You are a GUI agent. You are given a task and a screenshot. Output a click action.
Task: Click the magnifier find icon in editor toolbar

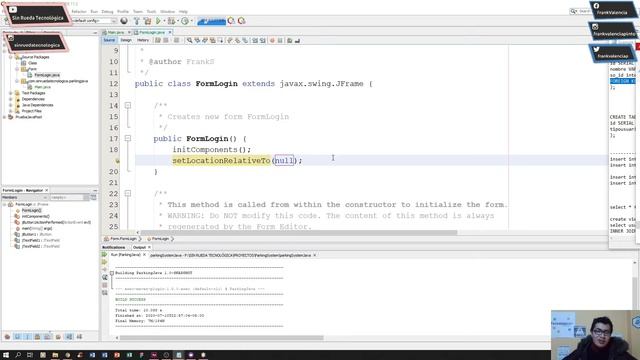point(189,40)
